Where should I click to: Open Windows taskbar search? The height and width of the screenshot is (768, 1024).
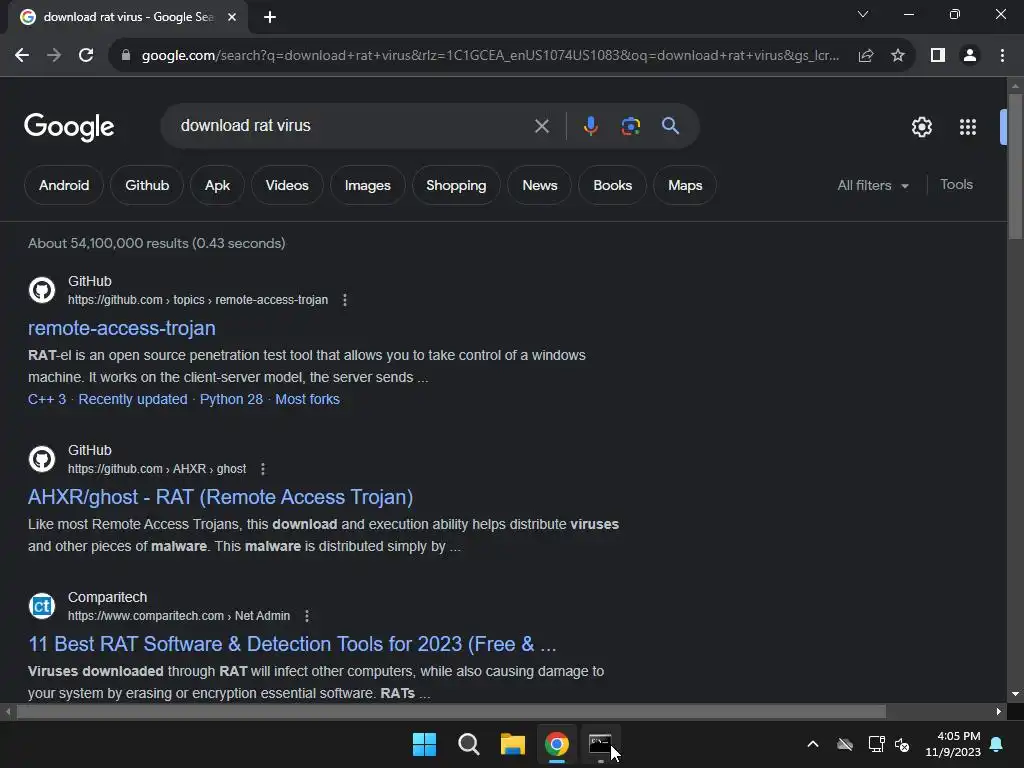(x=469, y=744)
